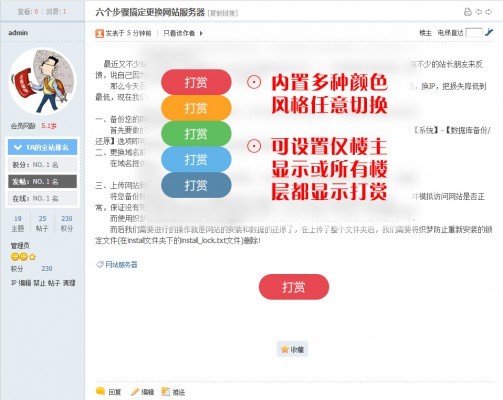Screen dimensions: 503x400
Task: Click the 清理 cleanup action
Action: click(69, 283)
